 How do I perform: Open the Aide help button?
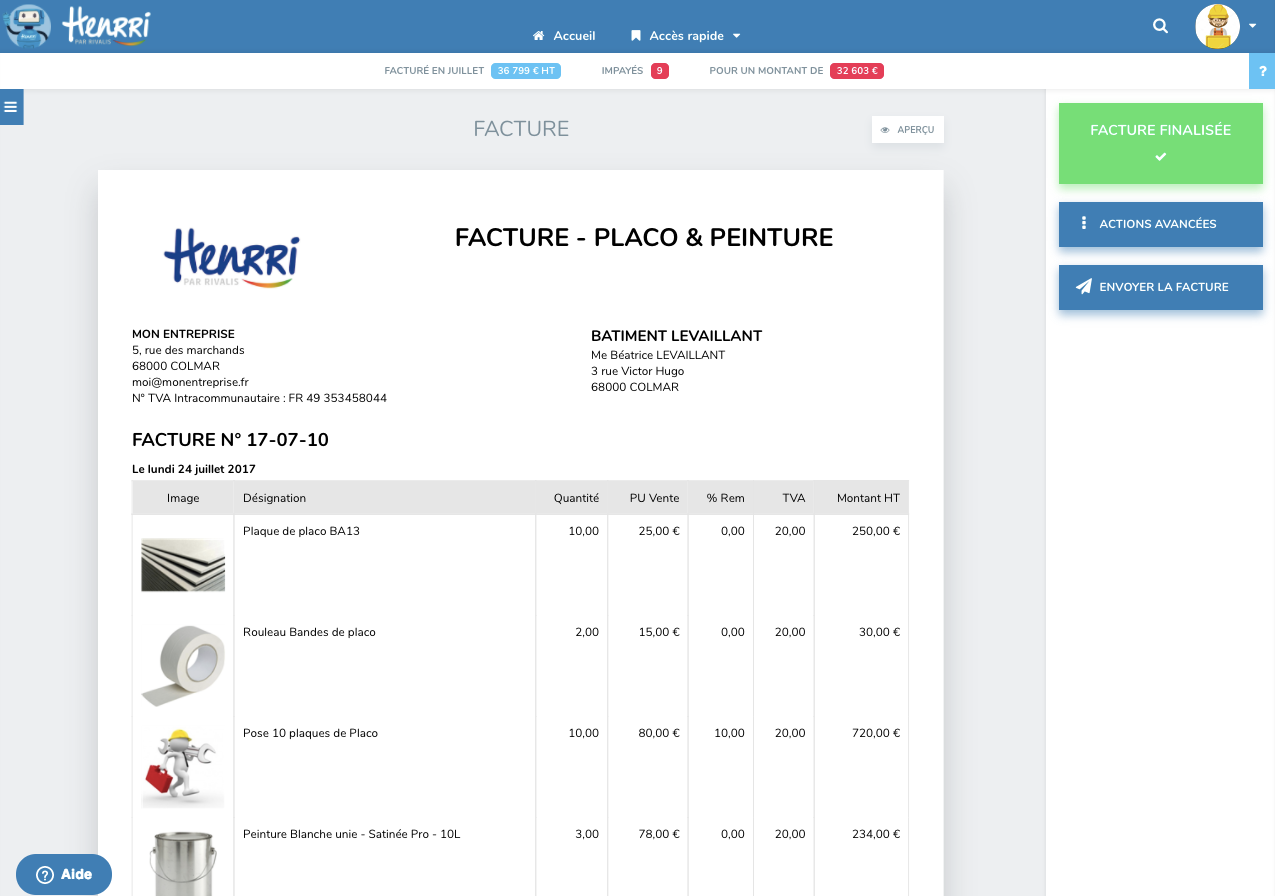tap(64, 874)
